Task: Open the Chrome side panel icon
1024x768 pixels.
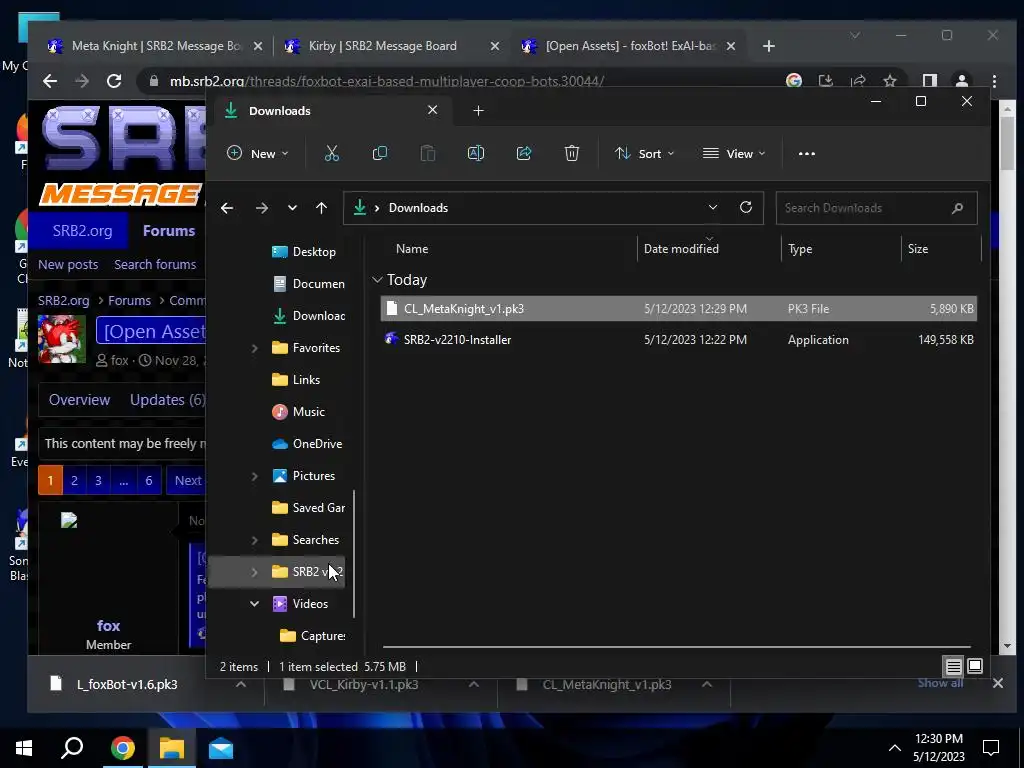Action: click(929, 81)
